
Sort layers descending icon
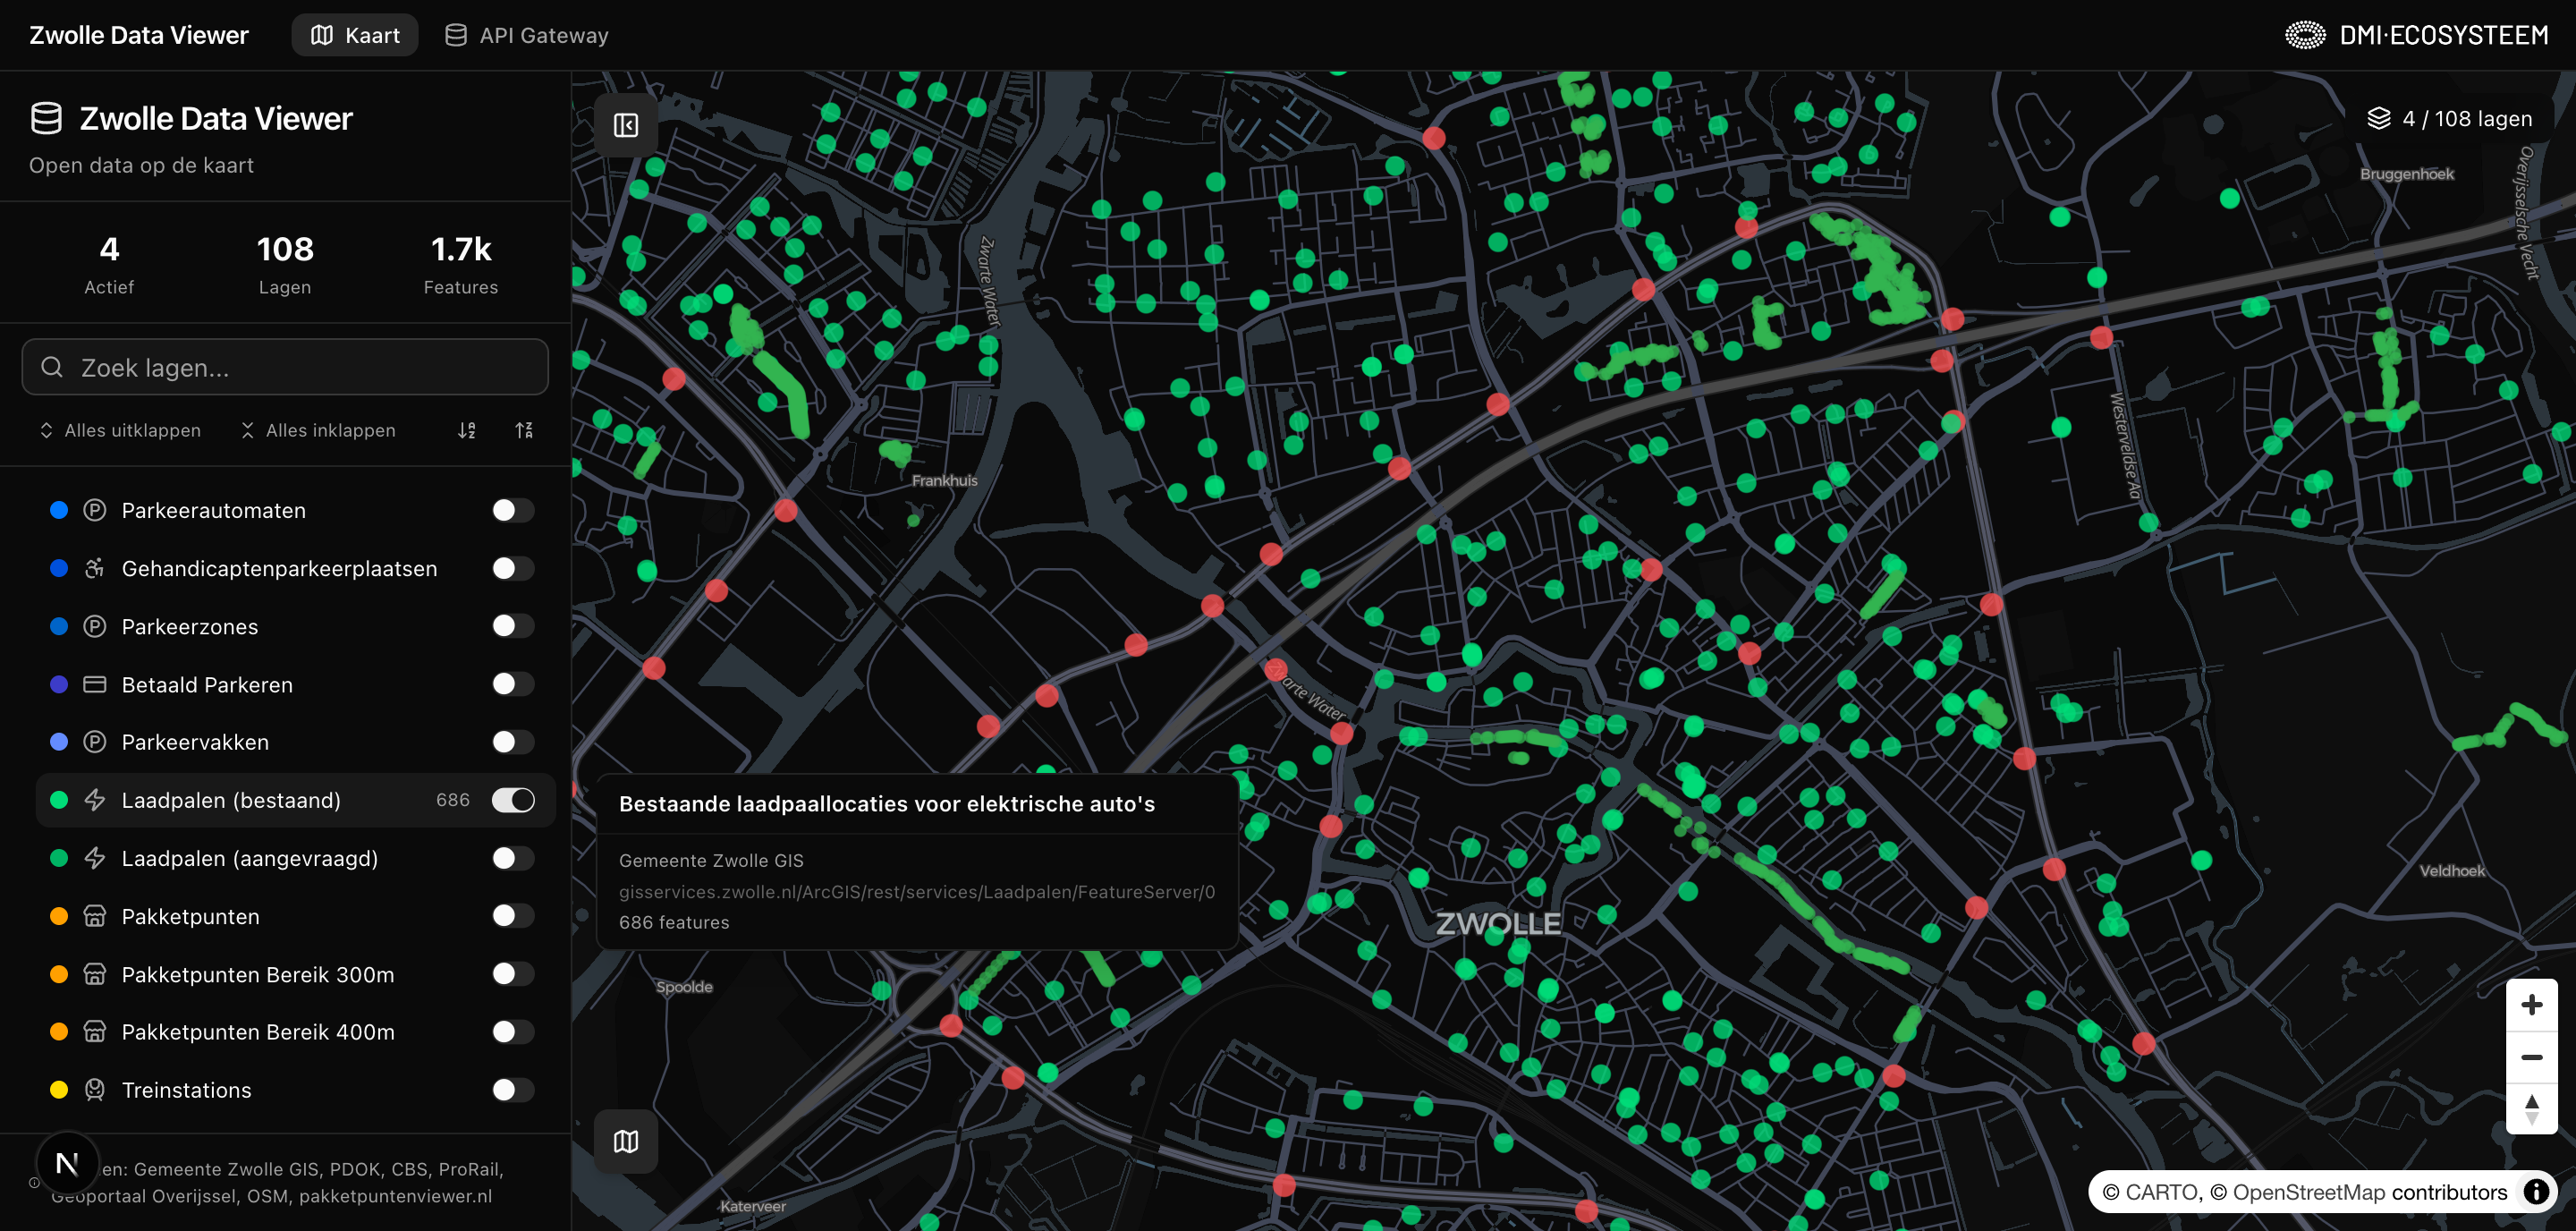[524, 430]
